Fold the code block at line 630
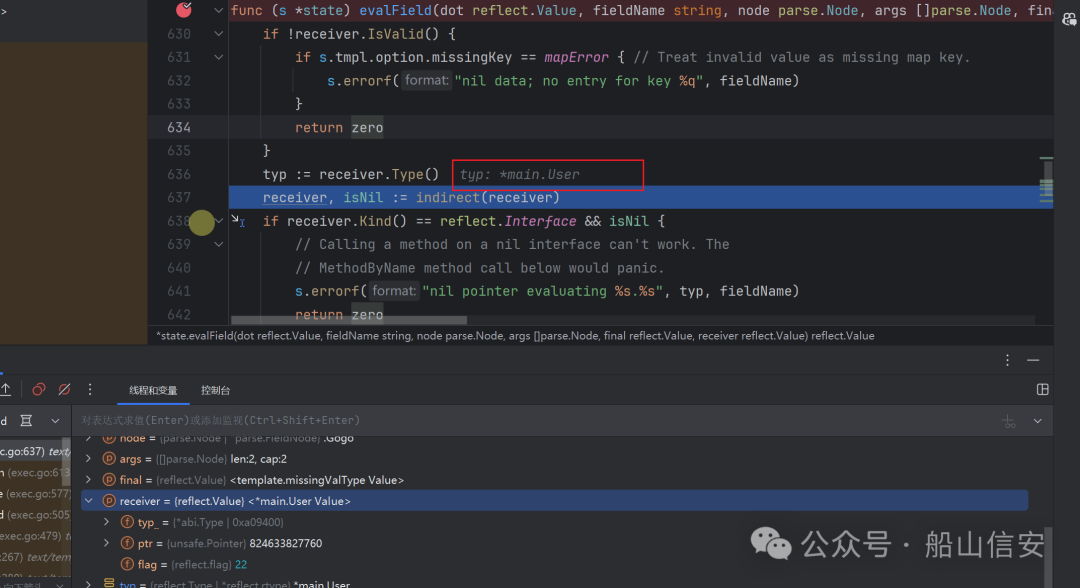1080x588 pixels. (218, 34)
